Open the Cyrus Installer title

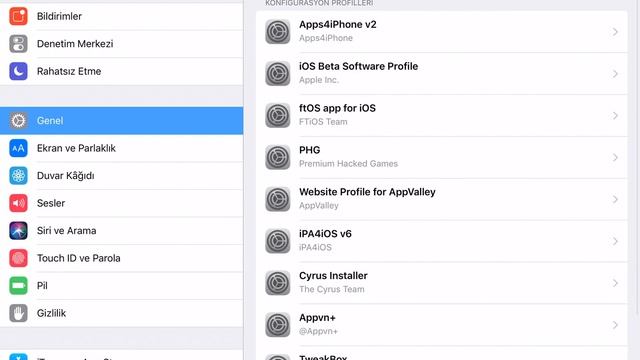[x=333, y=276]
